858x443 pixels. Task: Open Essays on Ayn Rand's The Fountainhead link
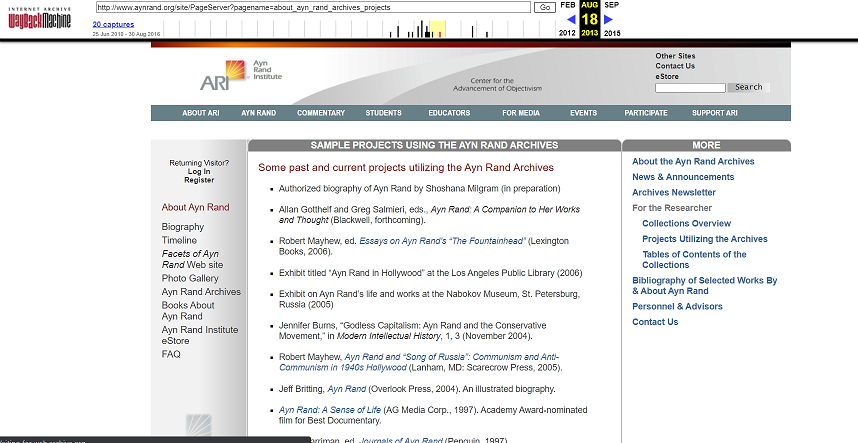coord(442,241)
